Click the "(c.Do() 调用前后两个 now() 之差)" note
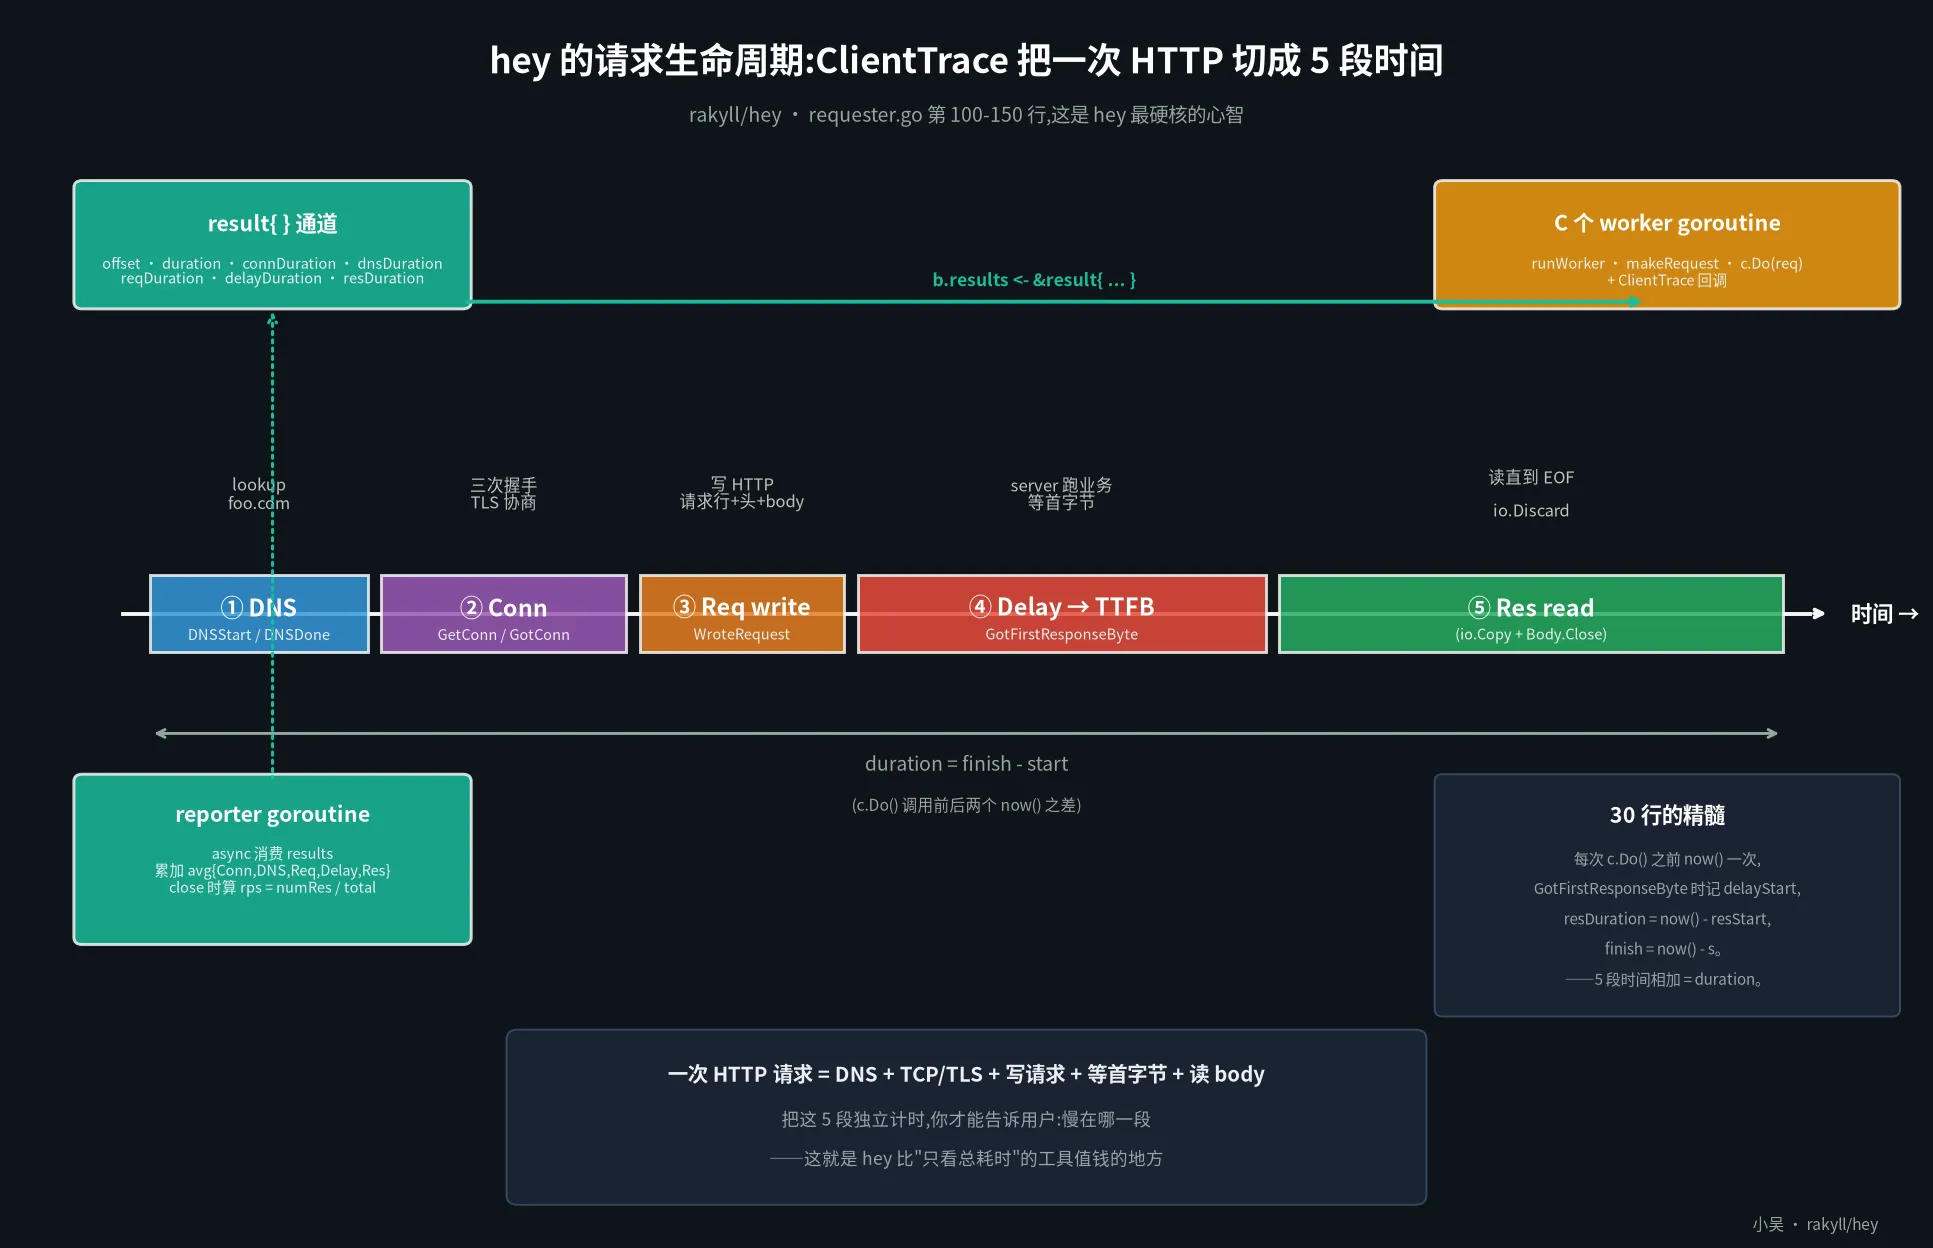1933x1248 pixels. pos(966,805)
